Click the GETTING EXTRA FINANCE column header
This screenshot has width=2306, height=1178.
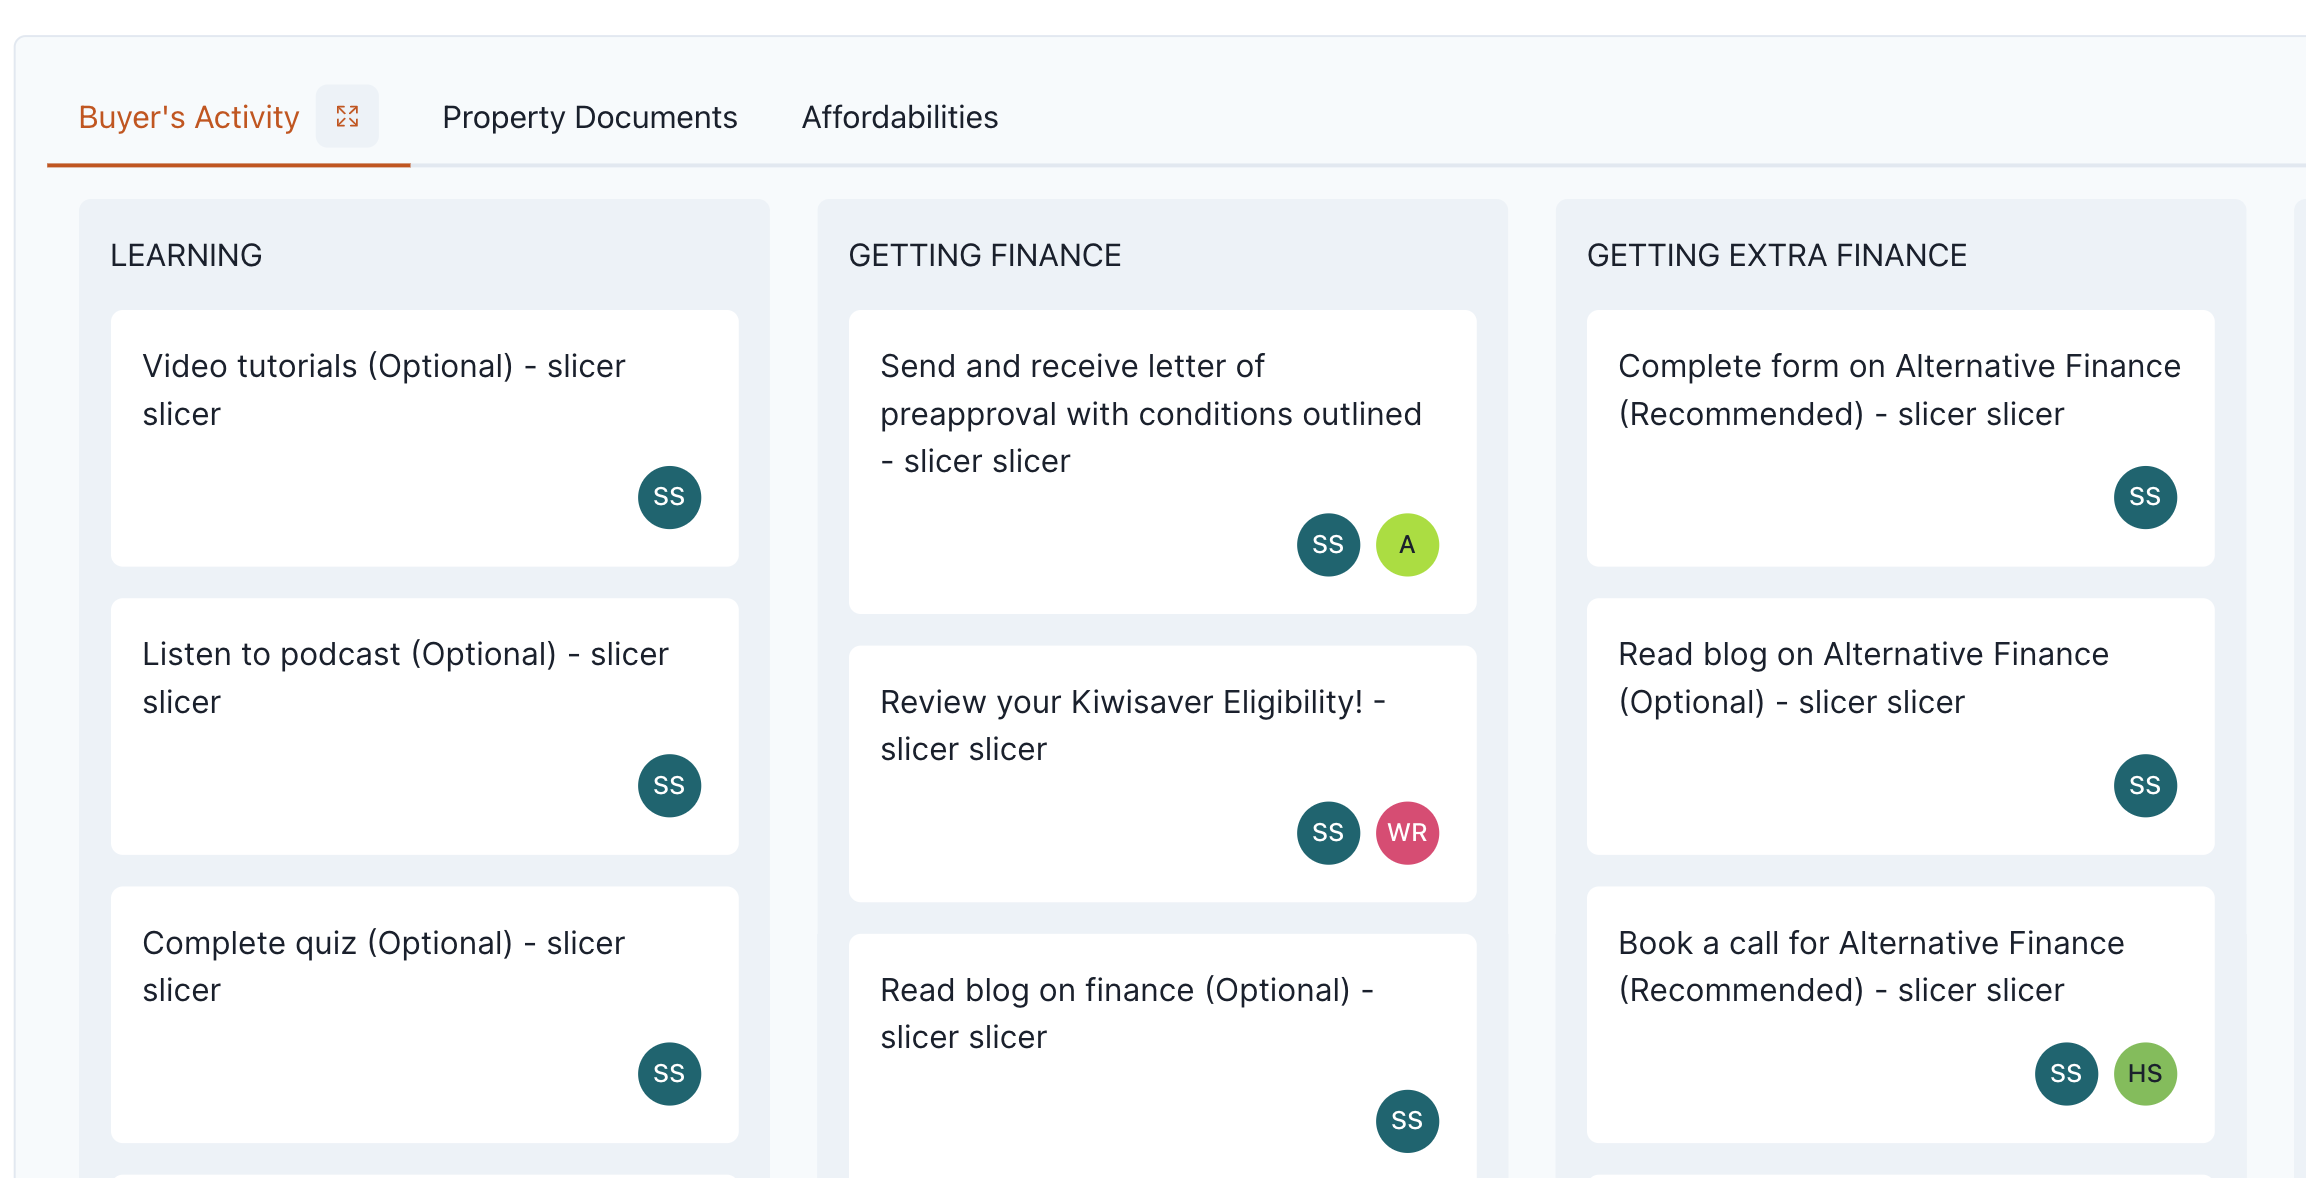pos(1776,255)
